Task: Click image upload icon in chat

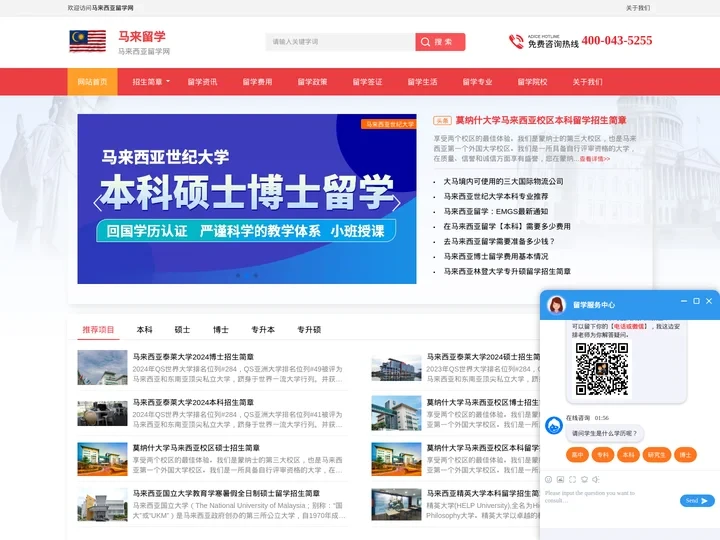Action: (560, 479)
